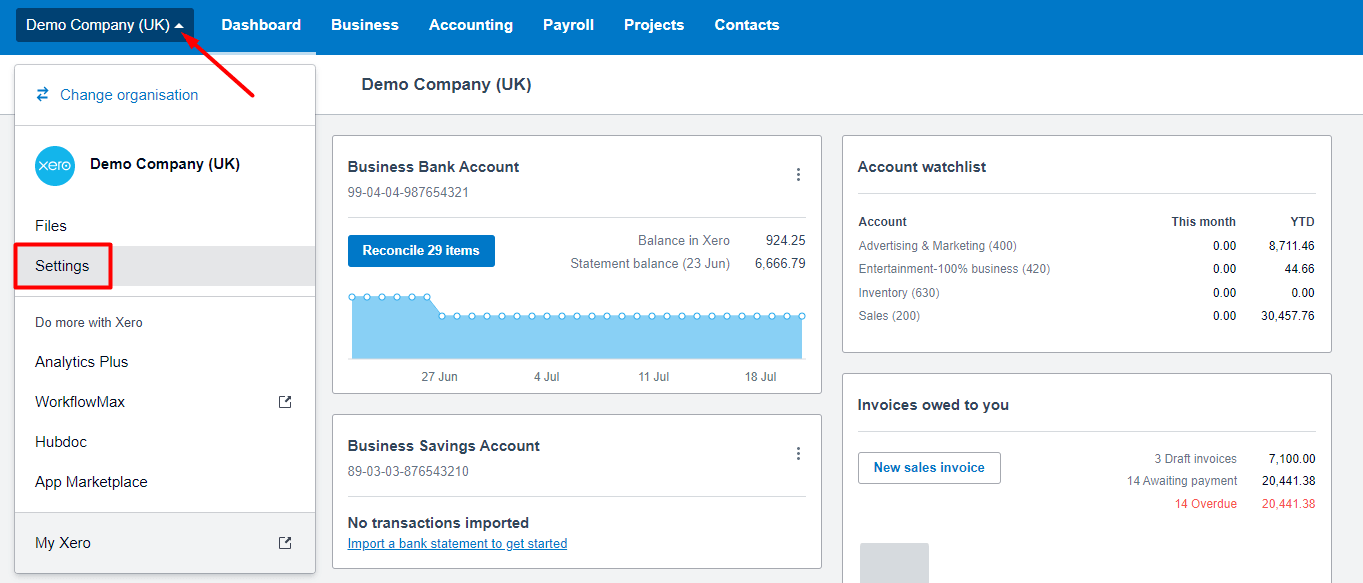The image size is (1363, 583).
Task: Open the Contacts menu
Action: click(747, 25)
